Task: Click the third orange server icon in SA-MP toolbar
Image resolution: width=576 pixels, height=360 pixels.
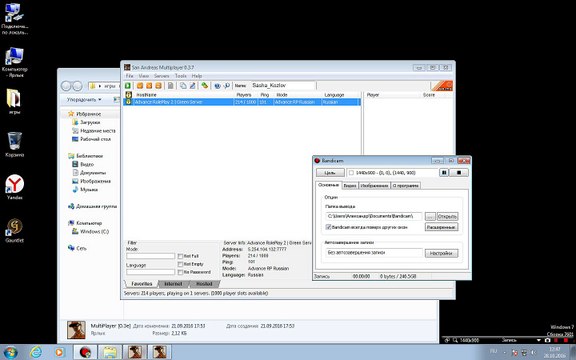Action: click(158, 86)
